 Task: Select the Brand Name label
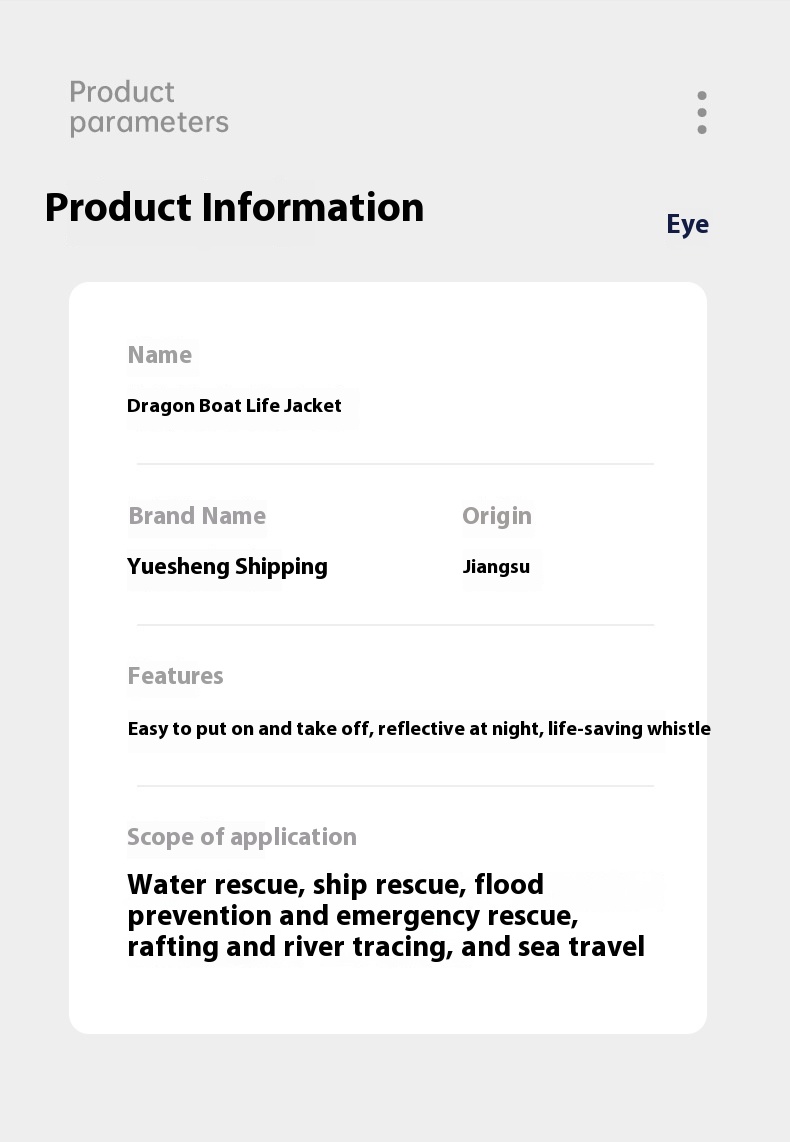tap(197, 516)
